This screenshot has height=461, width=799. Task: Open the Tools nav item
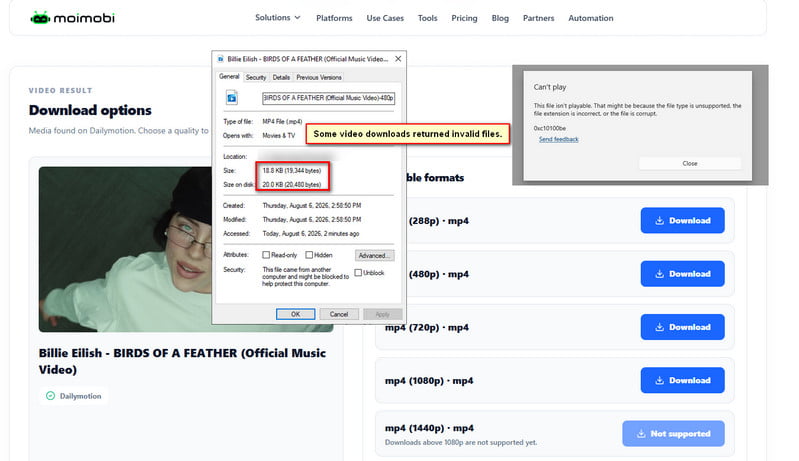428,18
